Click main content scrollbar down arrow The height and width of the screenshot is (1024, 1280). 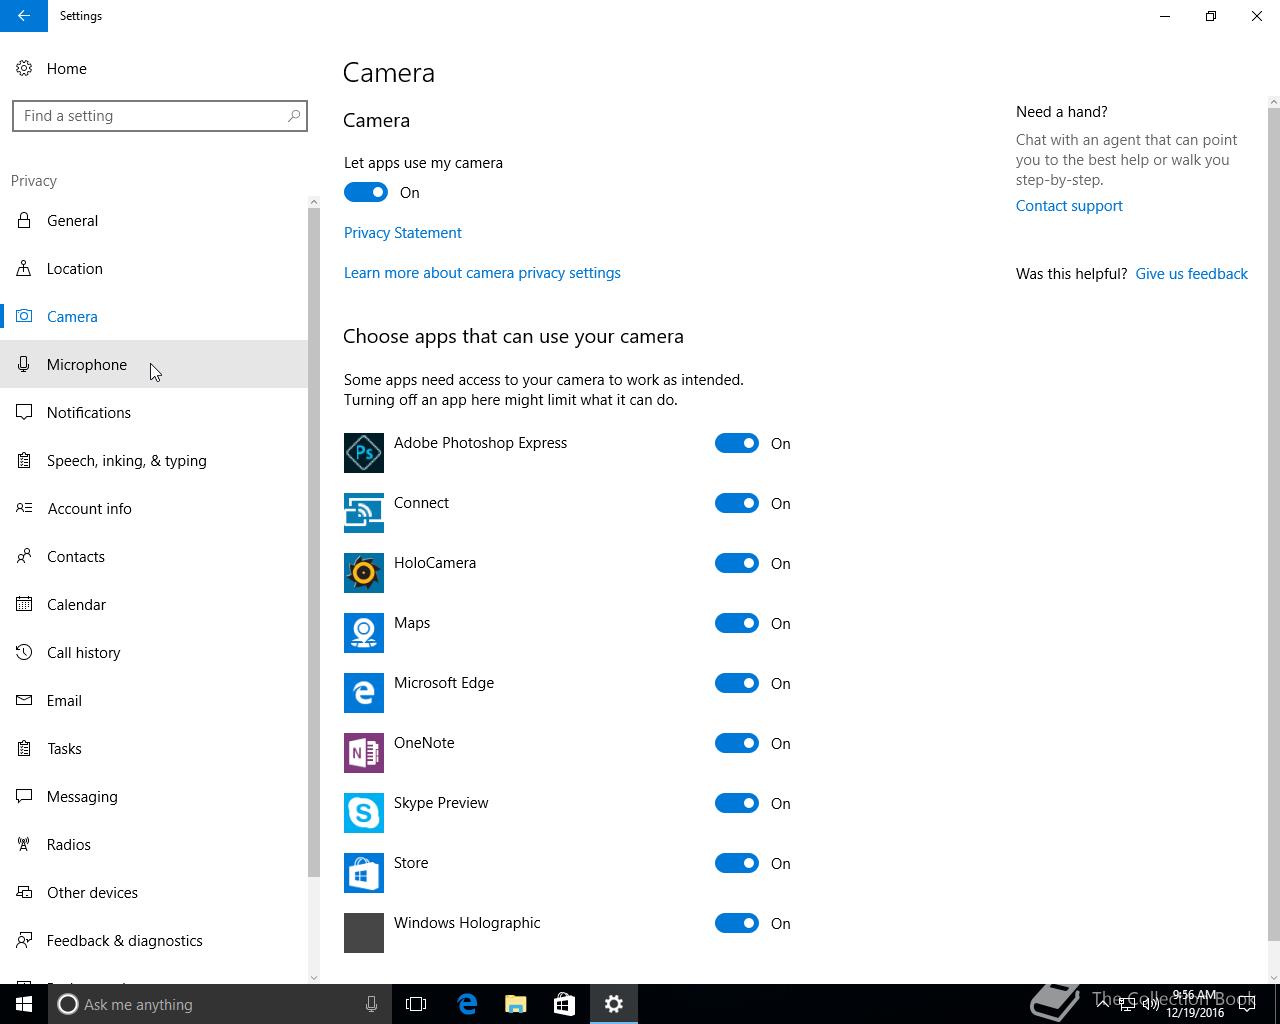pyautogui.click(x=1273, y=977)
